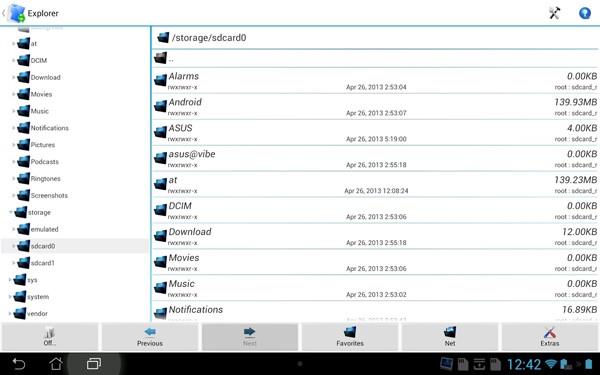Open the asus@vibe folder
The image size is (600, 375).
pyautogui.click(x=375, y=158)
